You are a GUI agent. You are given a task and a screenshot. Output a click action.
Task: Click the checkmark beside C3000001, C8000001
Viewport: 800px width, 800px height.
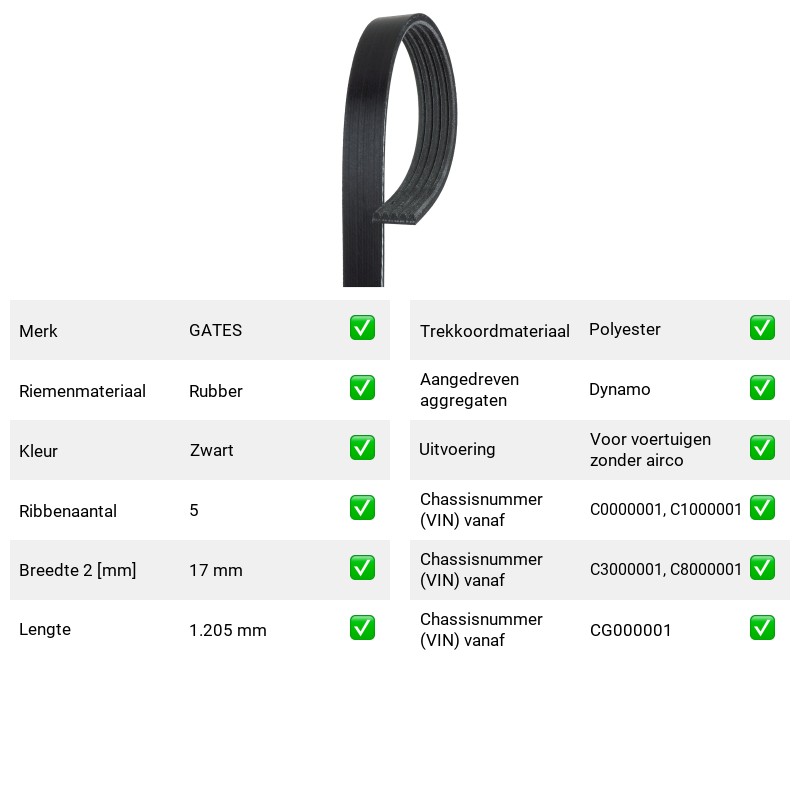point(762,568)
